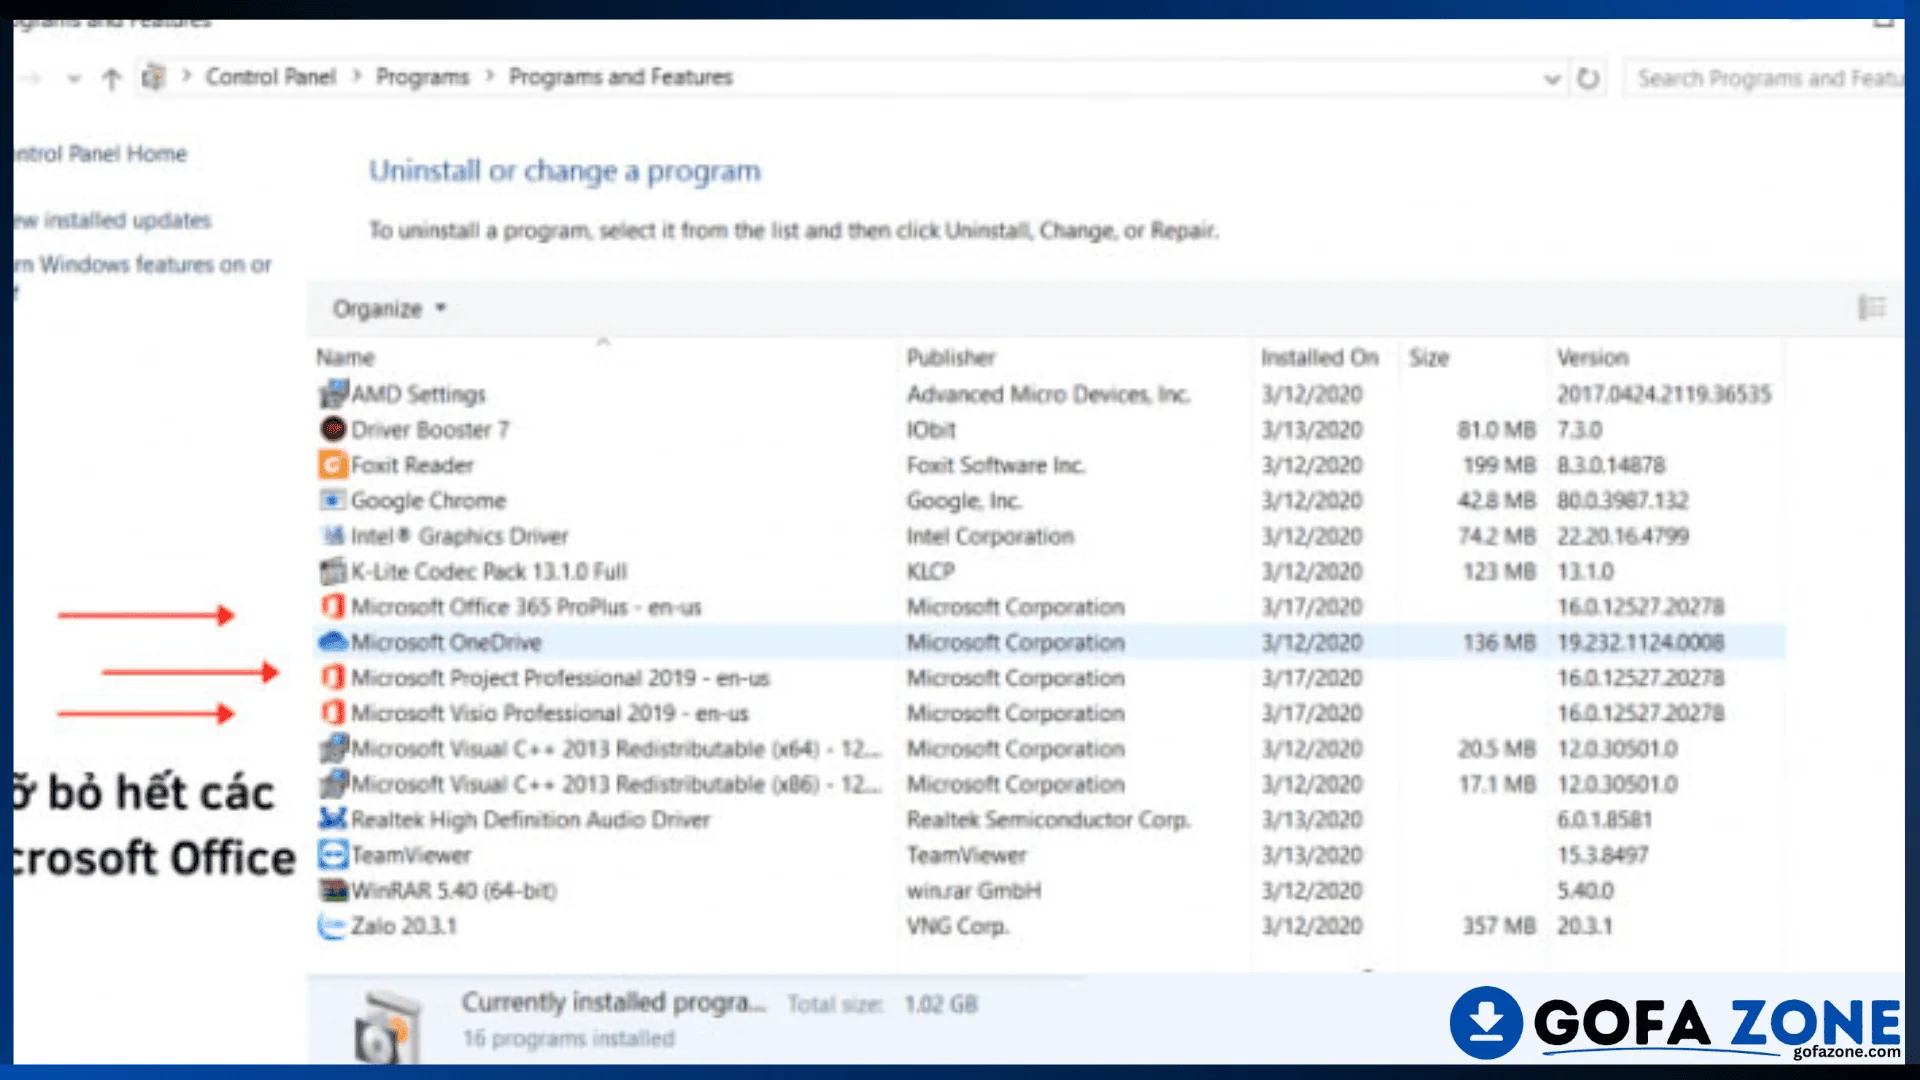Go to Programs breadcrumb

422,77
